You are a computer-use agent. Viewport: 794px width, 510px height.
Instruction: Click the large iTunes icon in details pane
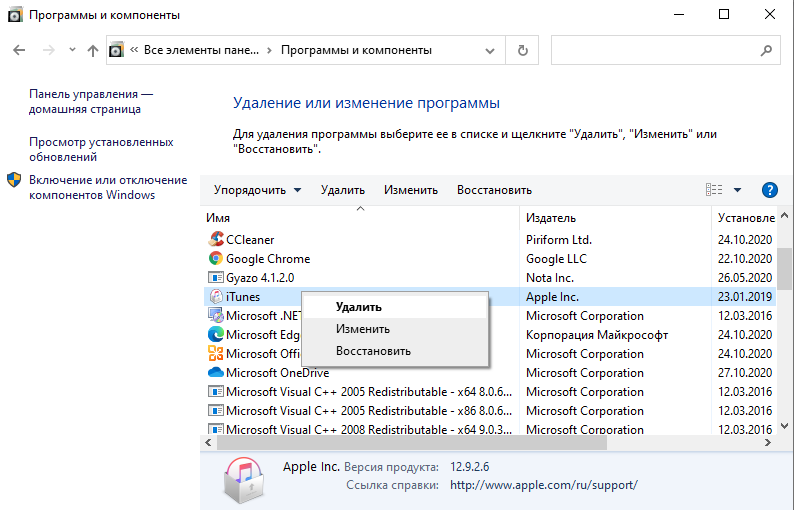[x=244, y=481]
